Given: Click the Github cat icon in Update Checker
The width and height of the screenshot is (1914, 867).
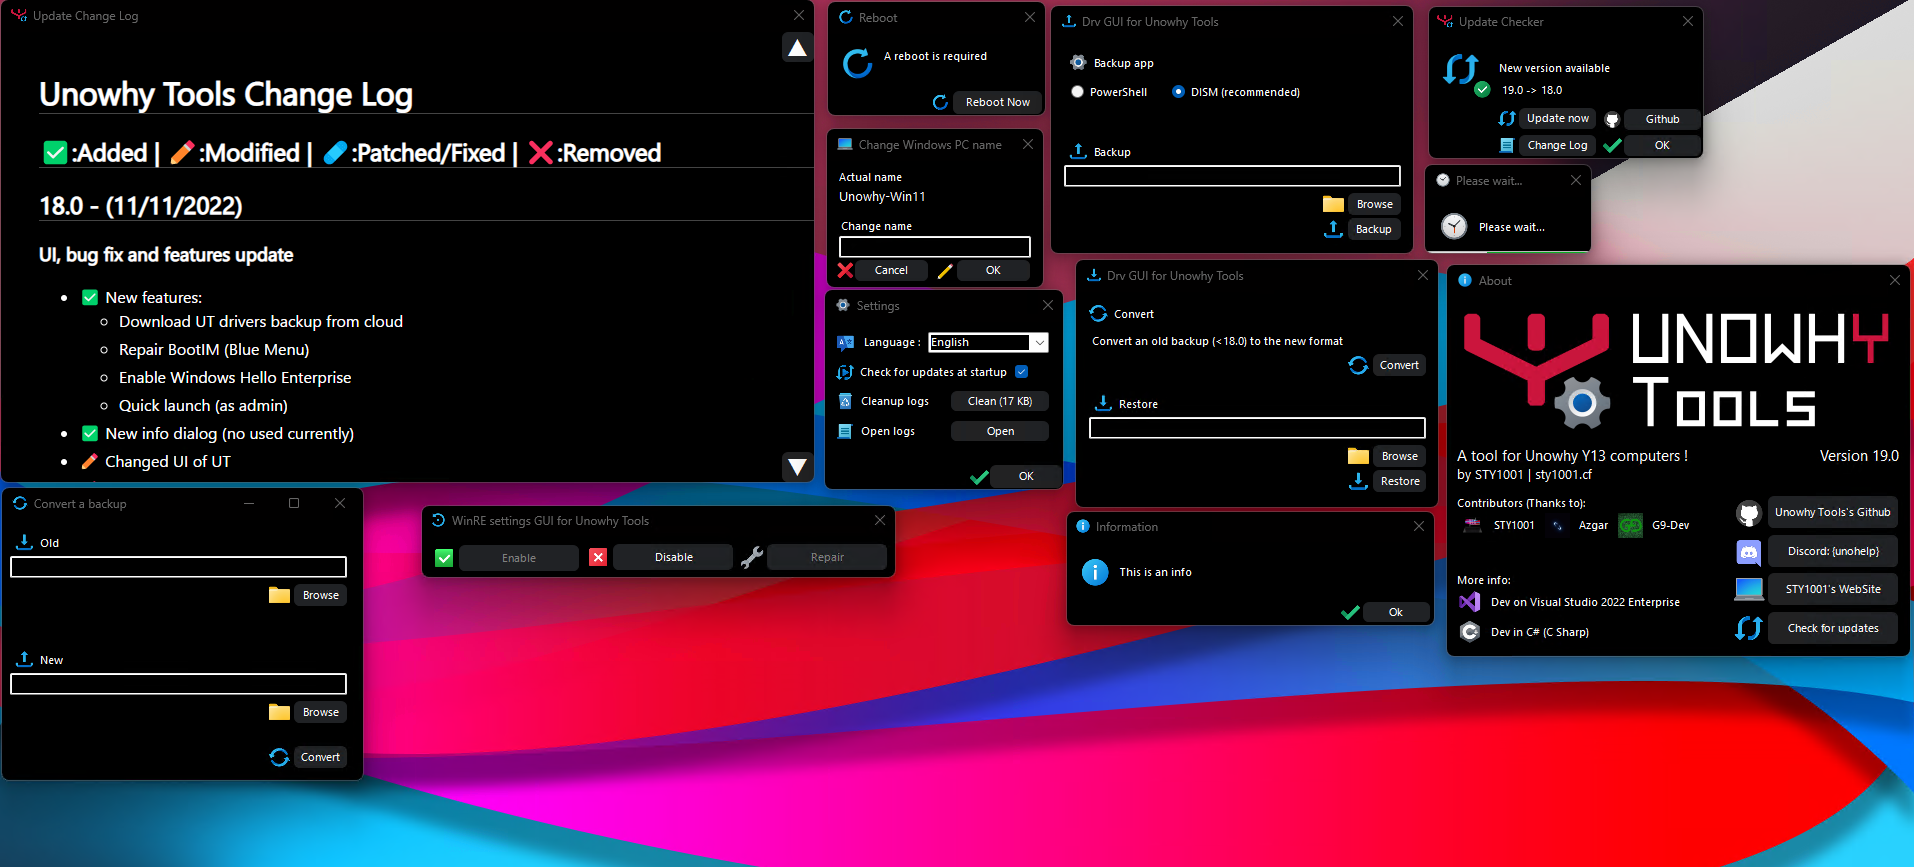Looking at the screenshot, I should pyautogui.click(x=1612, y=119).
